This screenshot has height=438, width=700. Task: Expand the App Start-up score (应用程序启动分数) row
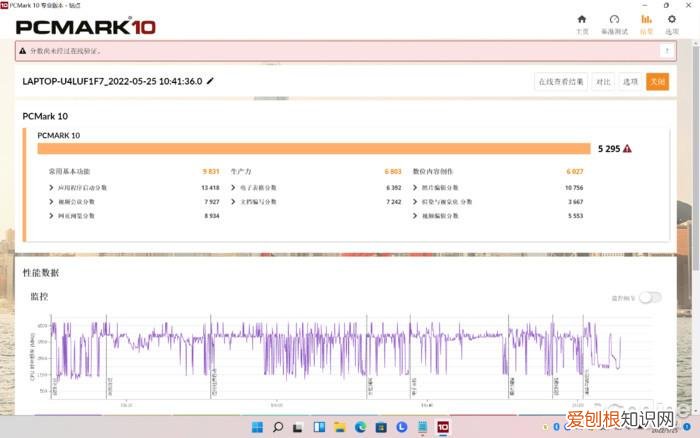coord(53,187)
